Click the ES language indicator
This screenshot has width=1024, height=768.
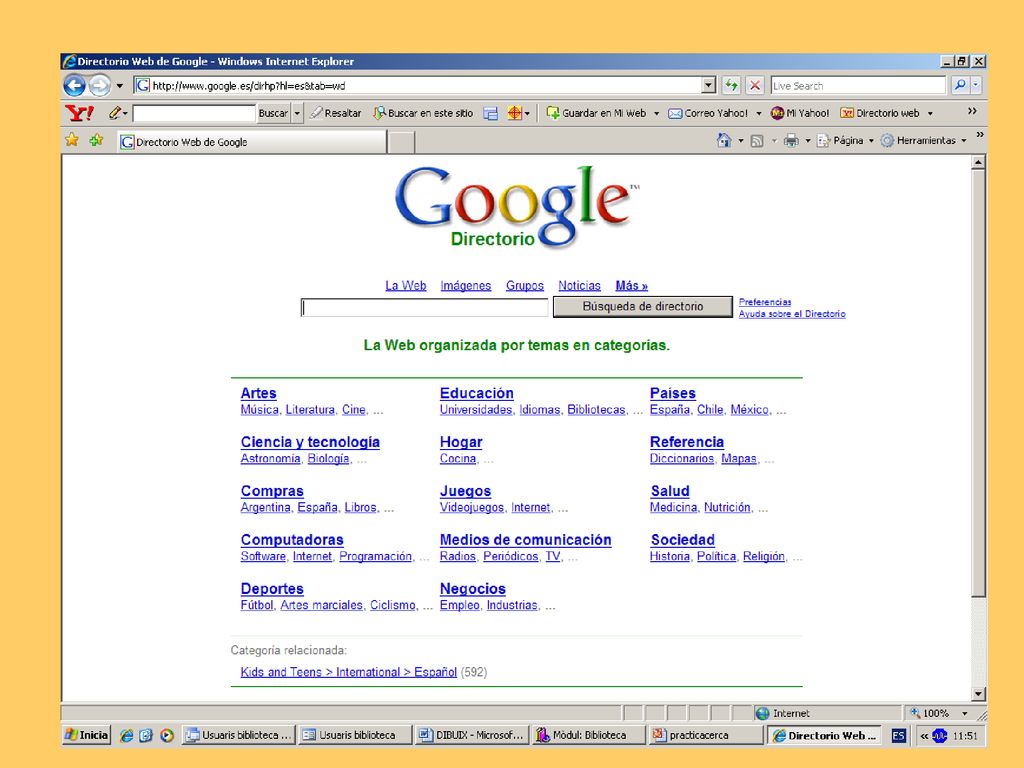click(899, 735)
